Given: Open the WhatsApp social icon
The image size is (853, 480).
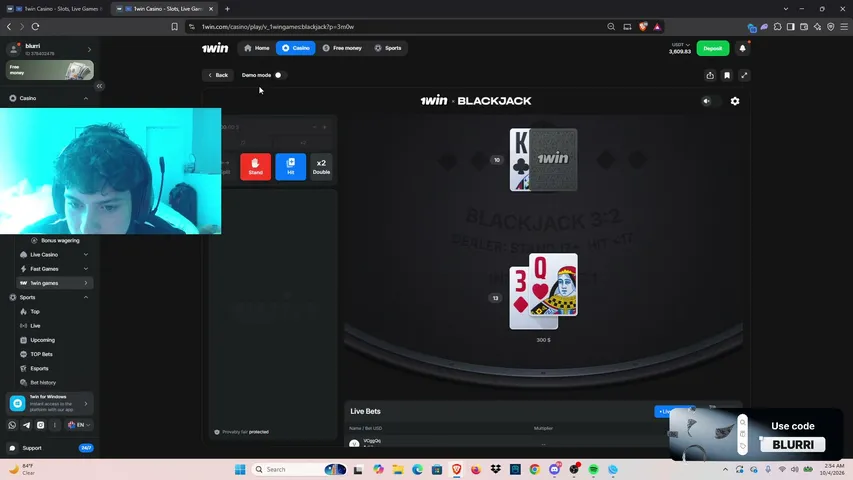Looking at the screenshot, I should pos(12,425).
